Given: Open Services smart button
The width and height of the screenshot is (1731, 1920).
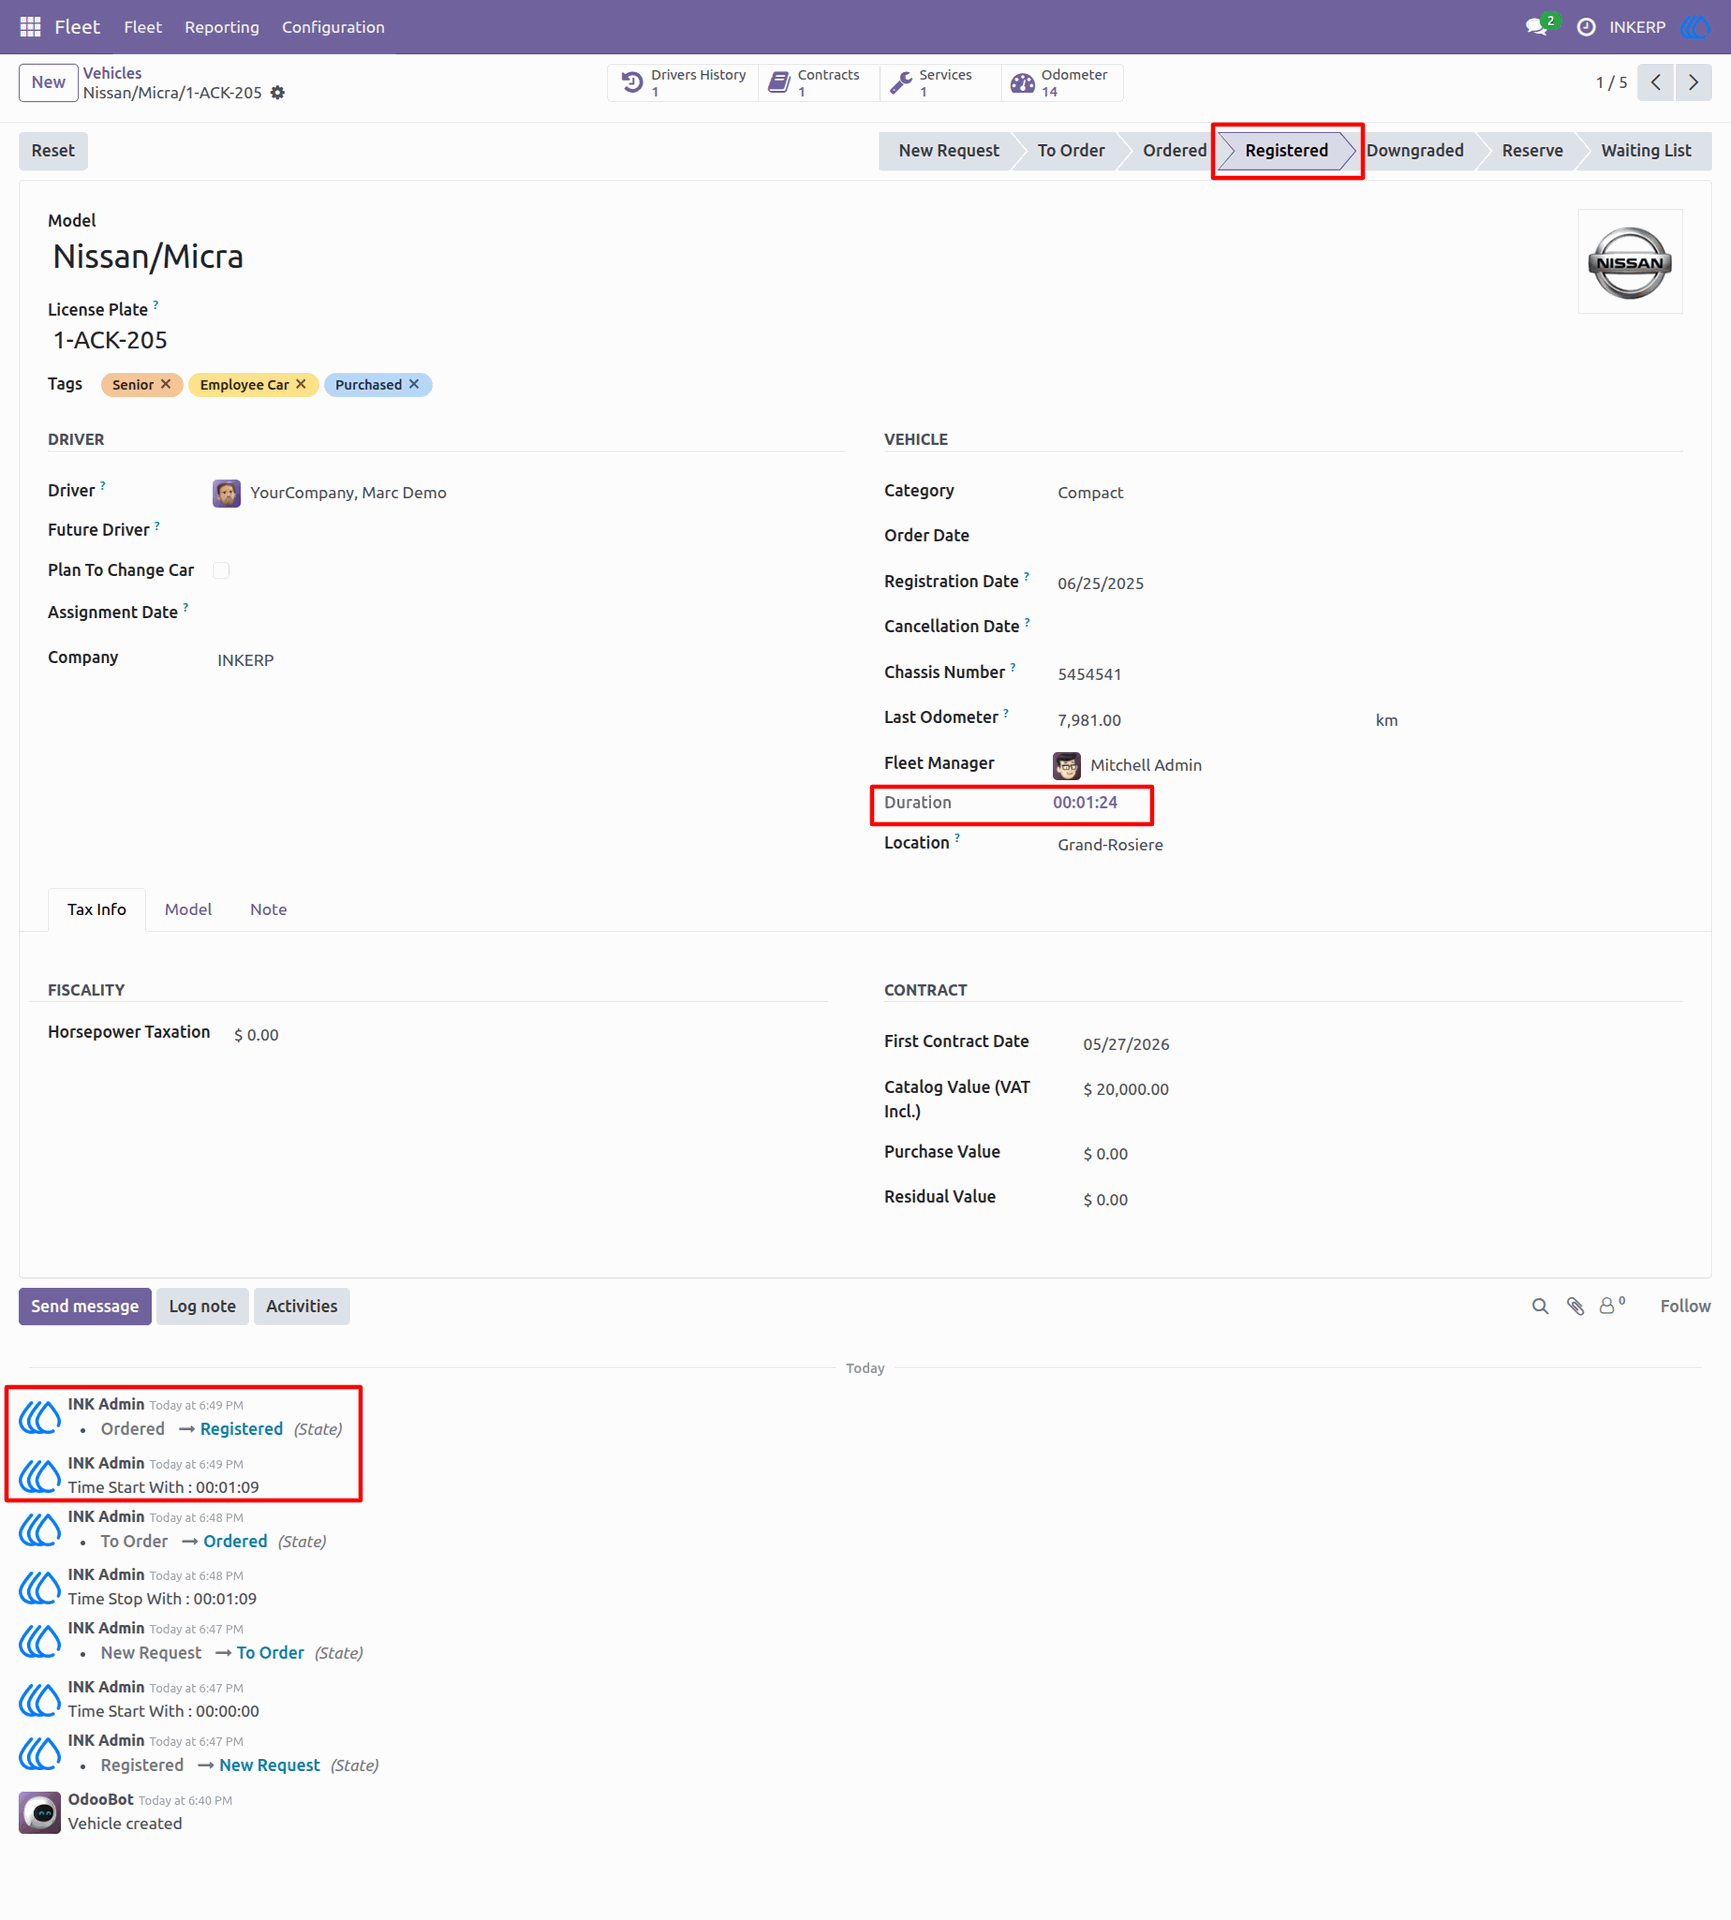Looking at the screenshot, I should (940, 83).
